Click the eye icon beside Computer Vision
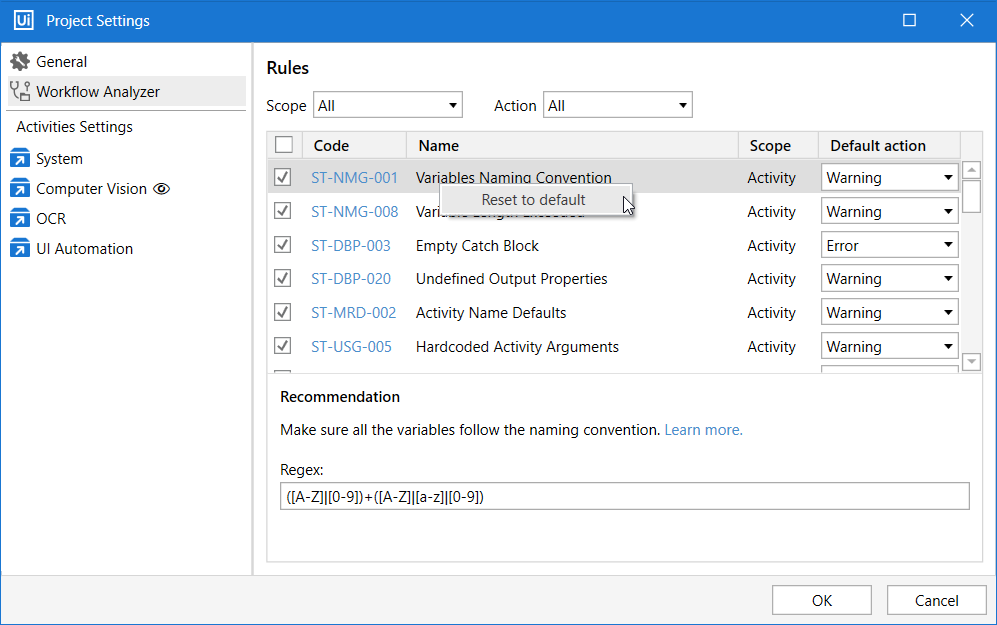This screenshot has width=997, height=625. point(162,189)
